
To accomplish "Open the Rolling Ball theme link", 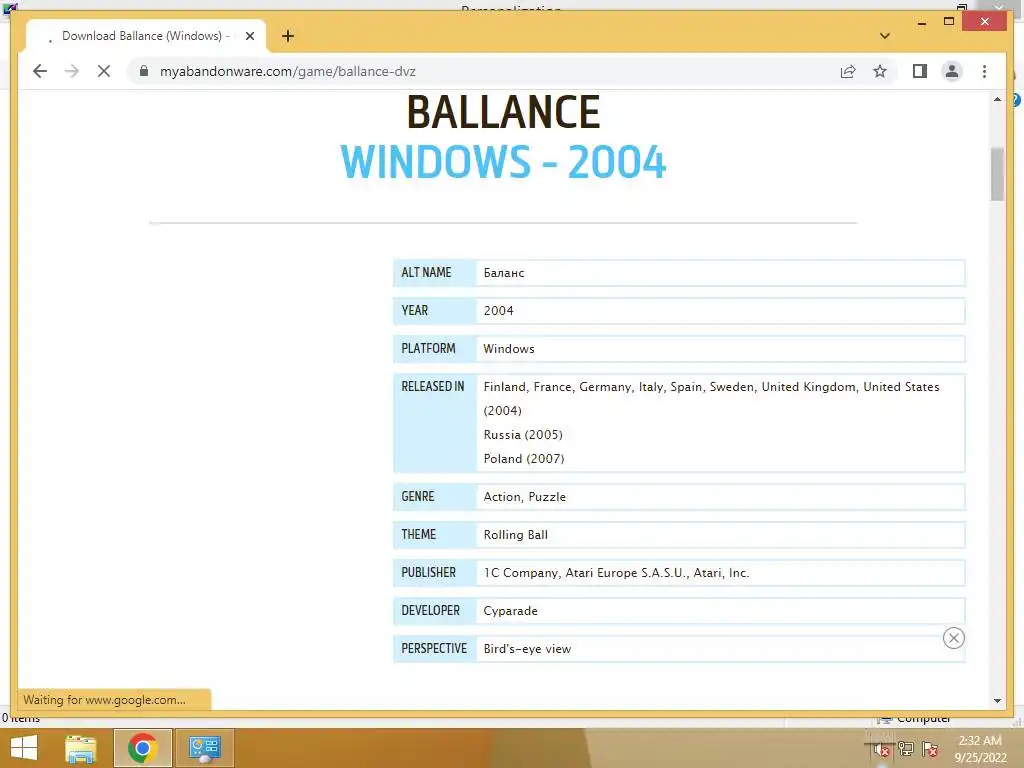I will point(516,535).
